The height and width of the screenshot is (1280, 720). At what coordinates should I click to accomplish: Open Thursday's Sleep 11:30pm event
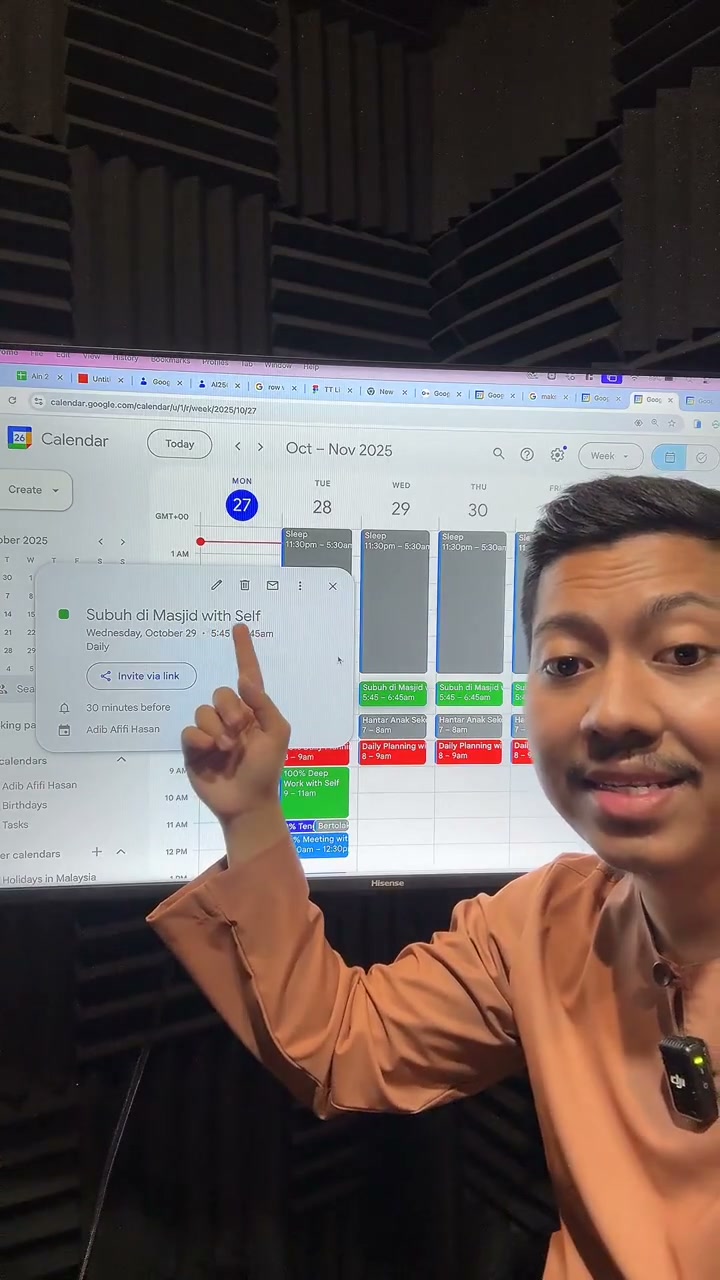471,602
